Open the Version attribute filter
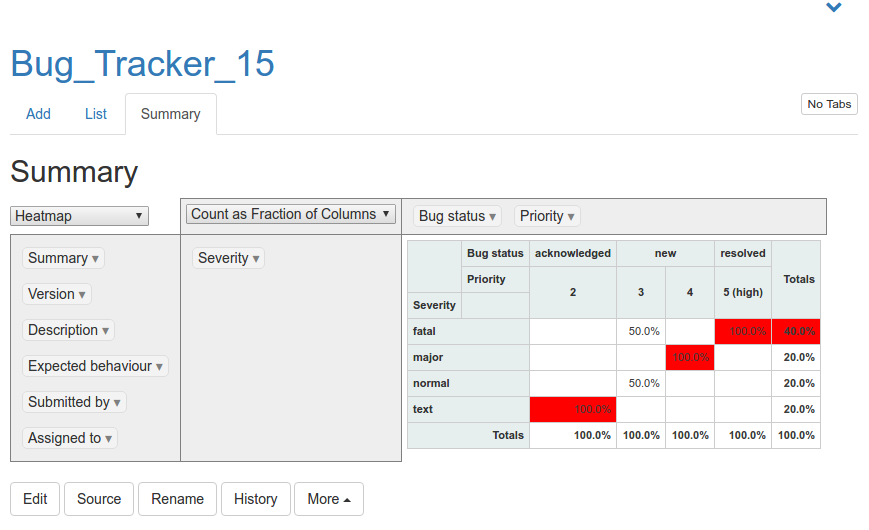Viewport: 869px width, 530px height. 83,295
